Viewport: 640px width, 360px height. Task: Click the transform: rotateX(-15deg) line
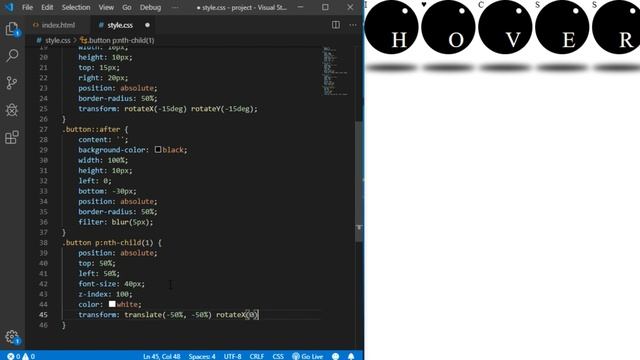tap(168, 109)
